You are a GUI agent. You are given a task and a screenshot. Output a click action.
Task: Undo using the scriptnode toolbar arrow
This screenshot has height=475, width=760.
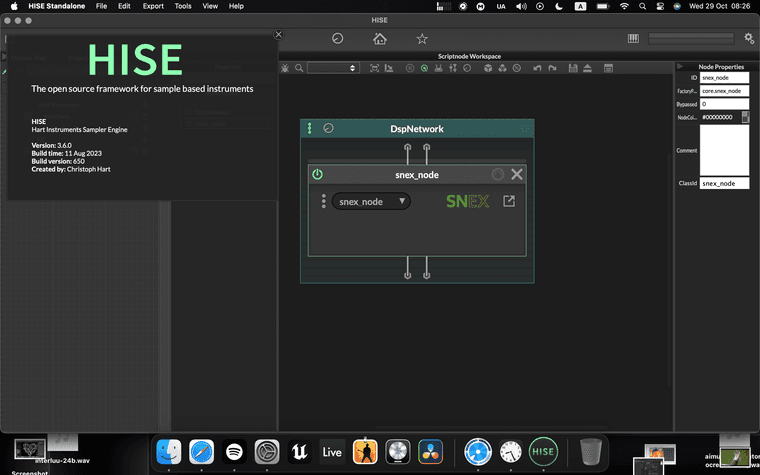[537, 68]
